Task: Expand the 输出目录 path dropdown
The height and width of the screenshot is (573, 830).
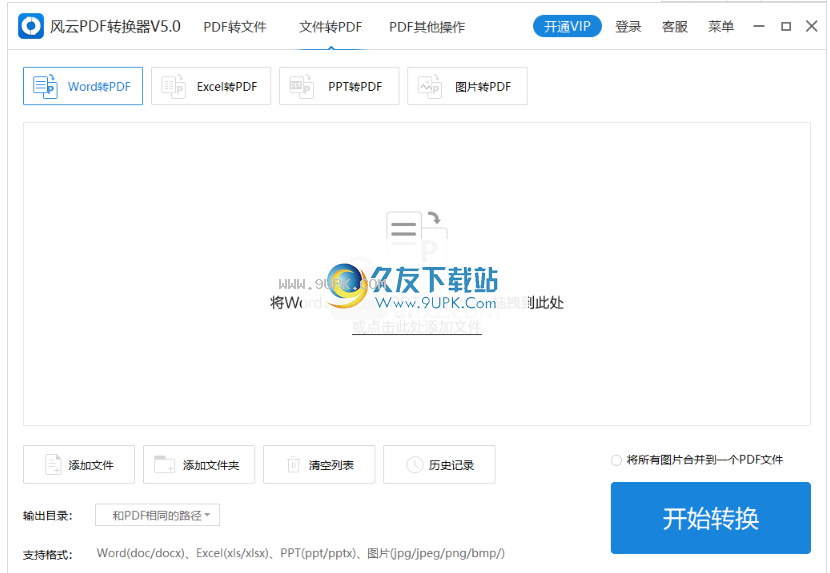Action: [157, 515]
